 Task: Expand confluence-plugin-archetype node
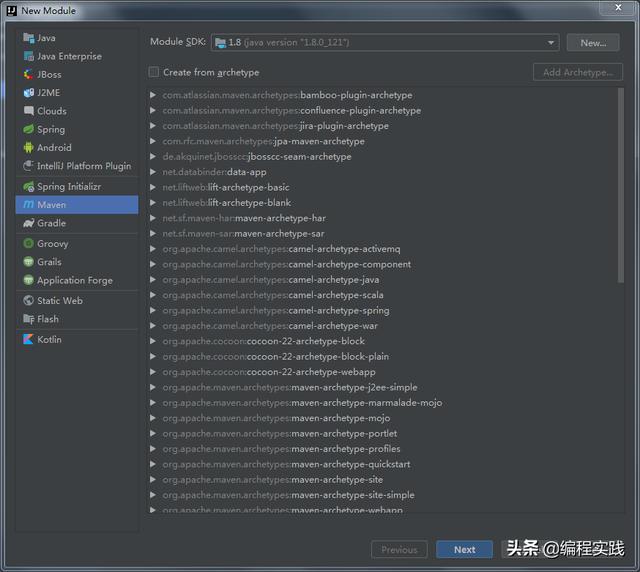[x=153, y=110]
